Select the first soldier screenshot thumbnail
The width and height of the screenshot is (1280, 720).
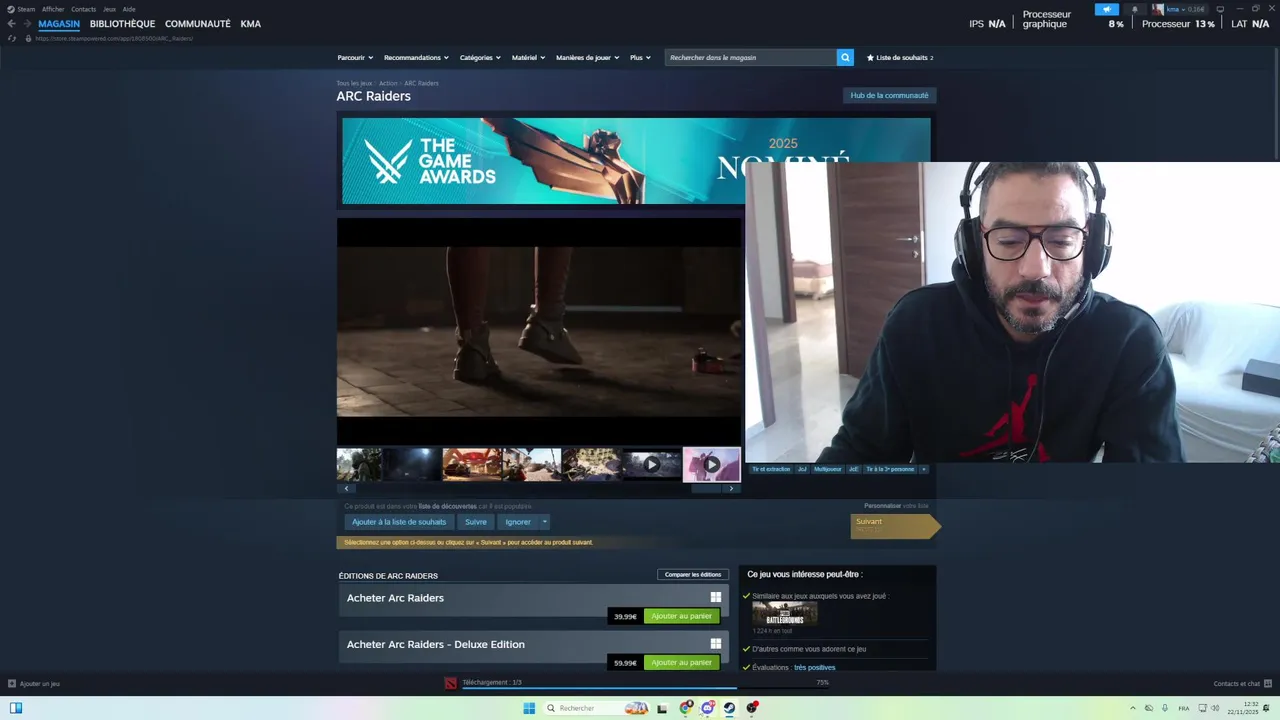click(359, 465)
